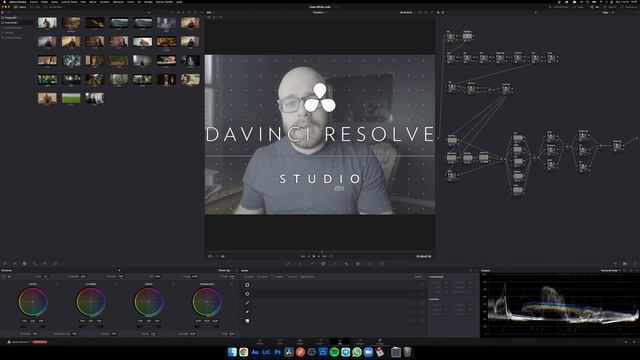Switch to the Fusion page tab
Image resolution: width=640 pixels, height=360 pixels.
tap(320, 342)
